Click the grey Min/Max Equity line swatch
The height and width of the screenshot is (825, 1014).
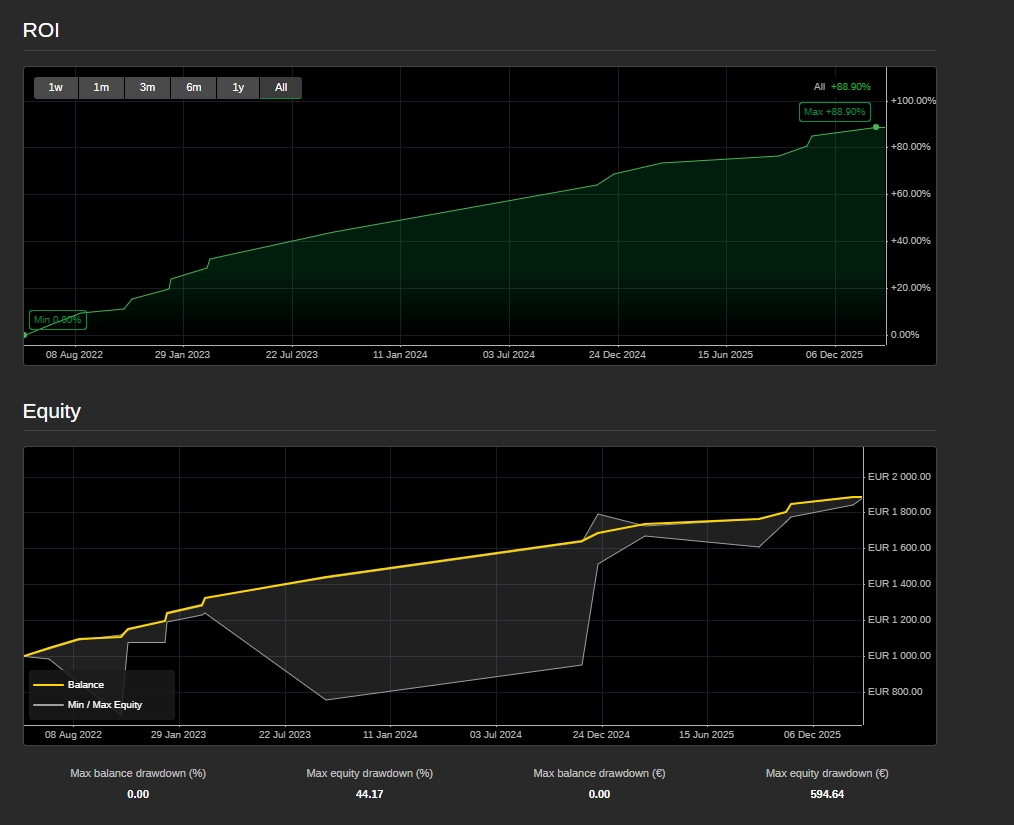click(48, 705)
